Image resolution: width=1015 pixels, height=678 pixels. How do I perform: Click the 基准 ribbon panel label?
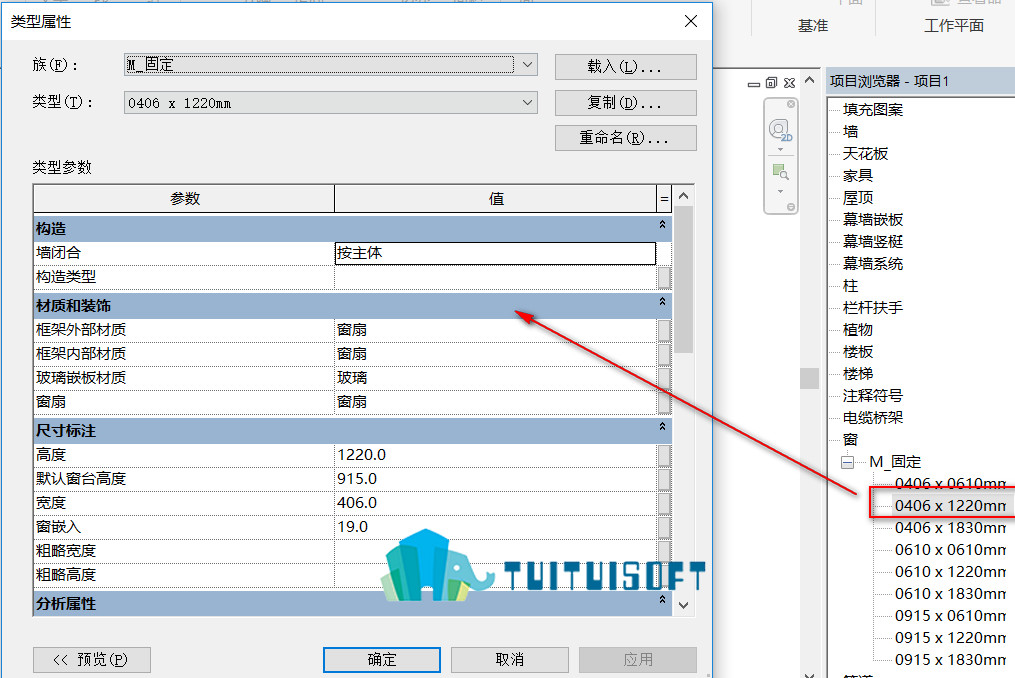coord(813,26)
